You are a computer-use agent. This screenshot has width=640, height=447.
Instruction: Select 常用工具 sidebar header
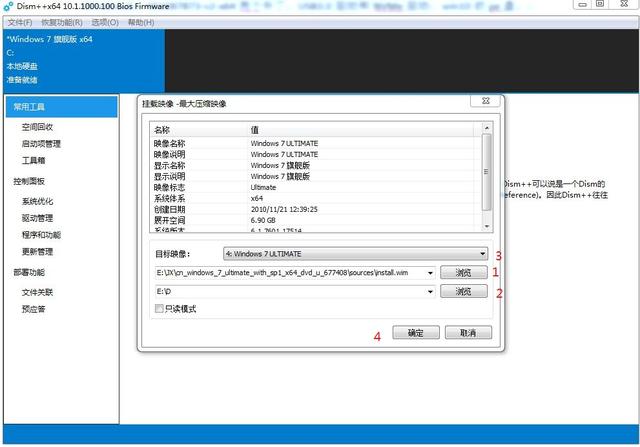point(62,107)
